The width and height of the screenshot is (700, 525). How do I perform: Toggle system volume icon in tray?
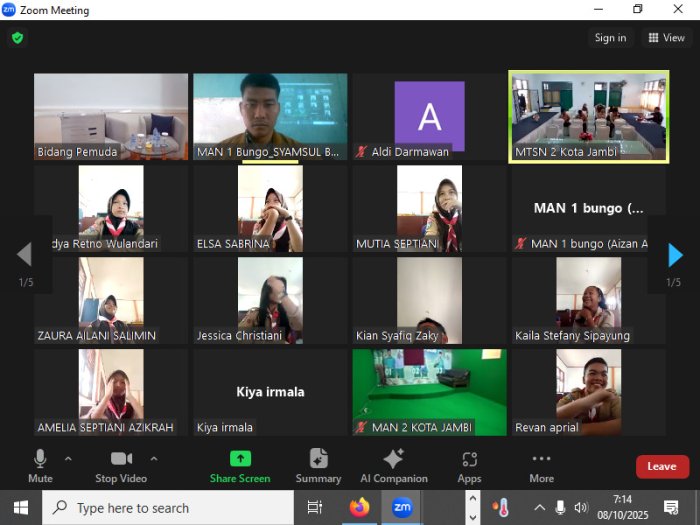click(581, 508)
